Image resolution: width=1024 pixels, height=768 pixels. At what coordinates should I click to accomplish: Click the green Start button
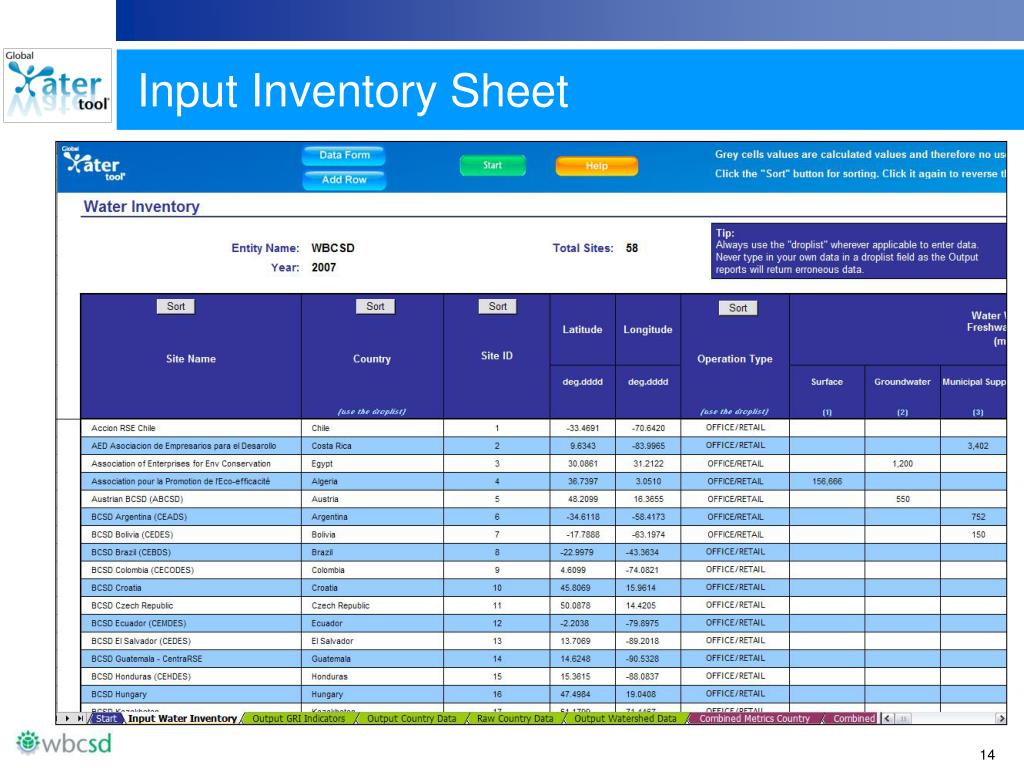coord(492,165)
